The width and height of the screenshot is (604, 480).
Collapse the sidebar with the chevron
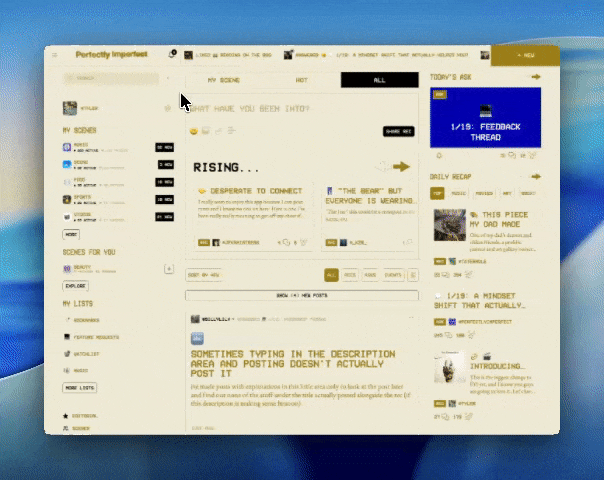point(168,78)
